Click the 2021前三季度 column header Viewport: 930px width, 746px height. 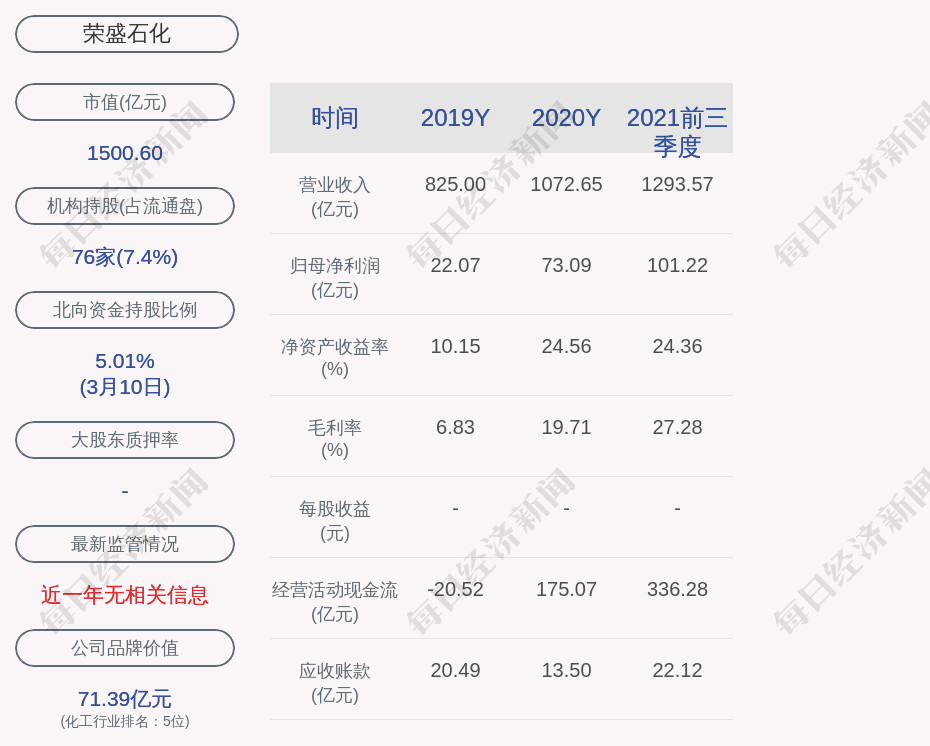pos(677,131)
